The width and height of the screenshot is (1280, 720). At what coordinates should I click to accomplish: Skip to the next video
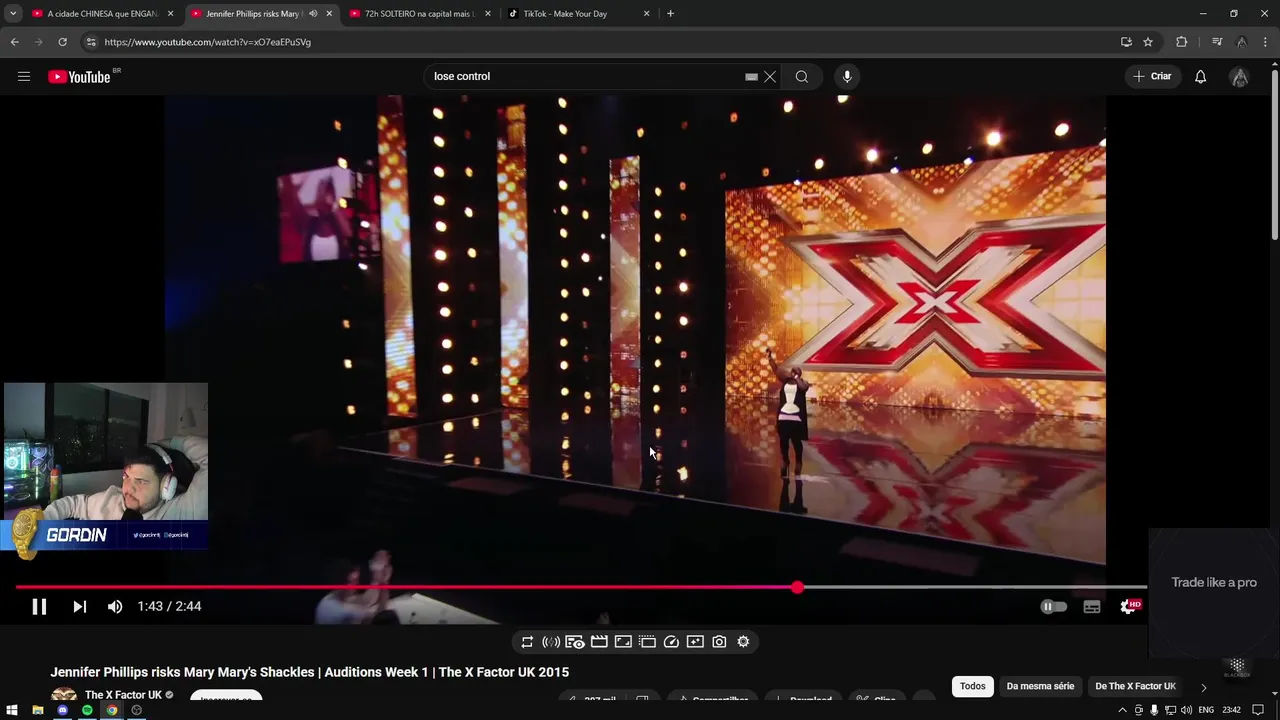pyautogui.click(x=79, y=606)
